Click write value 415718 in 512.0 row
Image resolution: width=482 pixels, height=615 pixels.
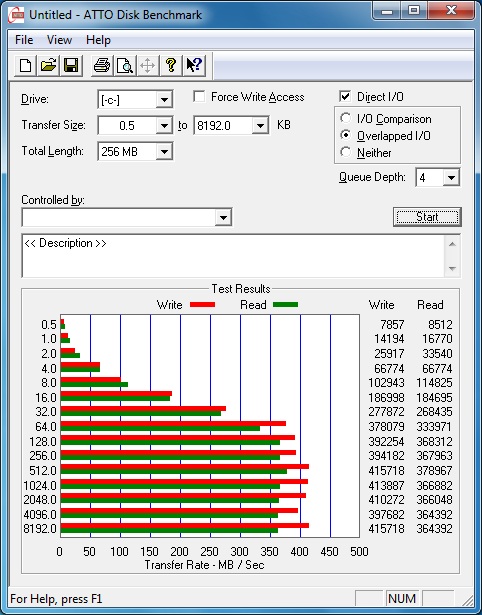pos(386,470)
